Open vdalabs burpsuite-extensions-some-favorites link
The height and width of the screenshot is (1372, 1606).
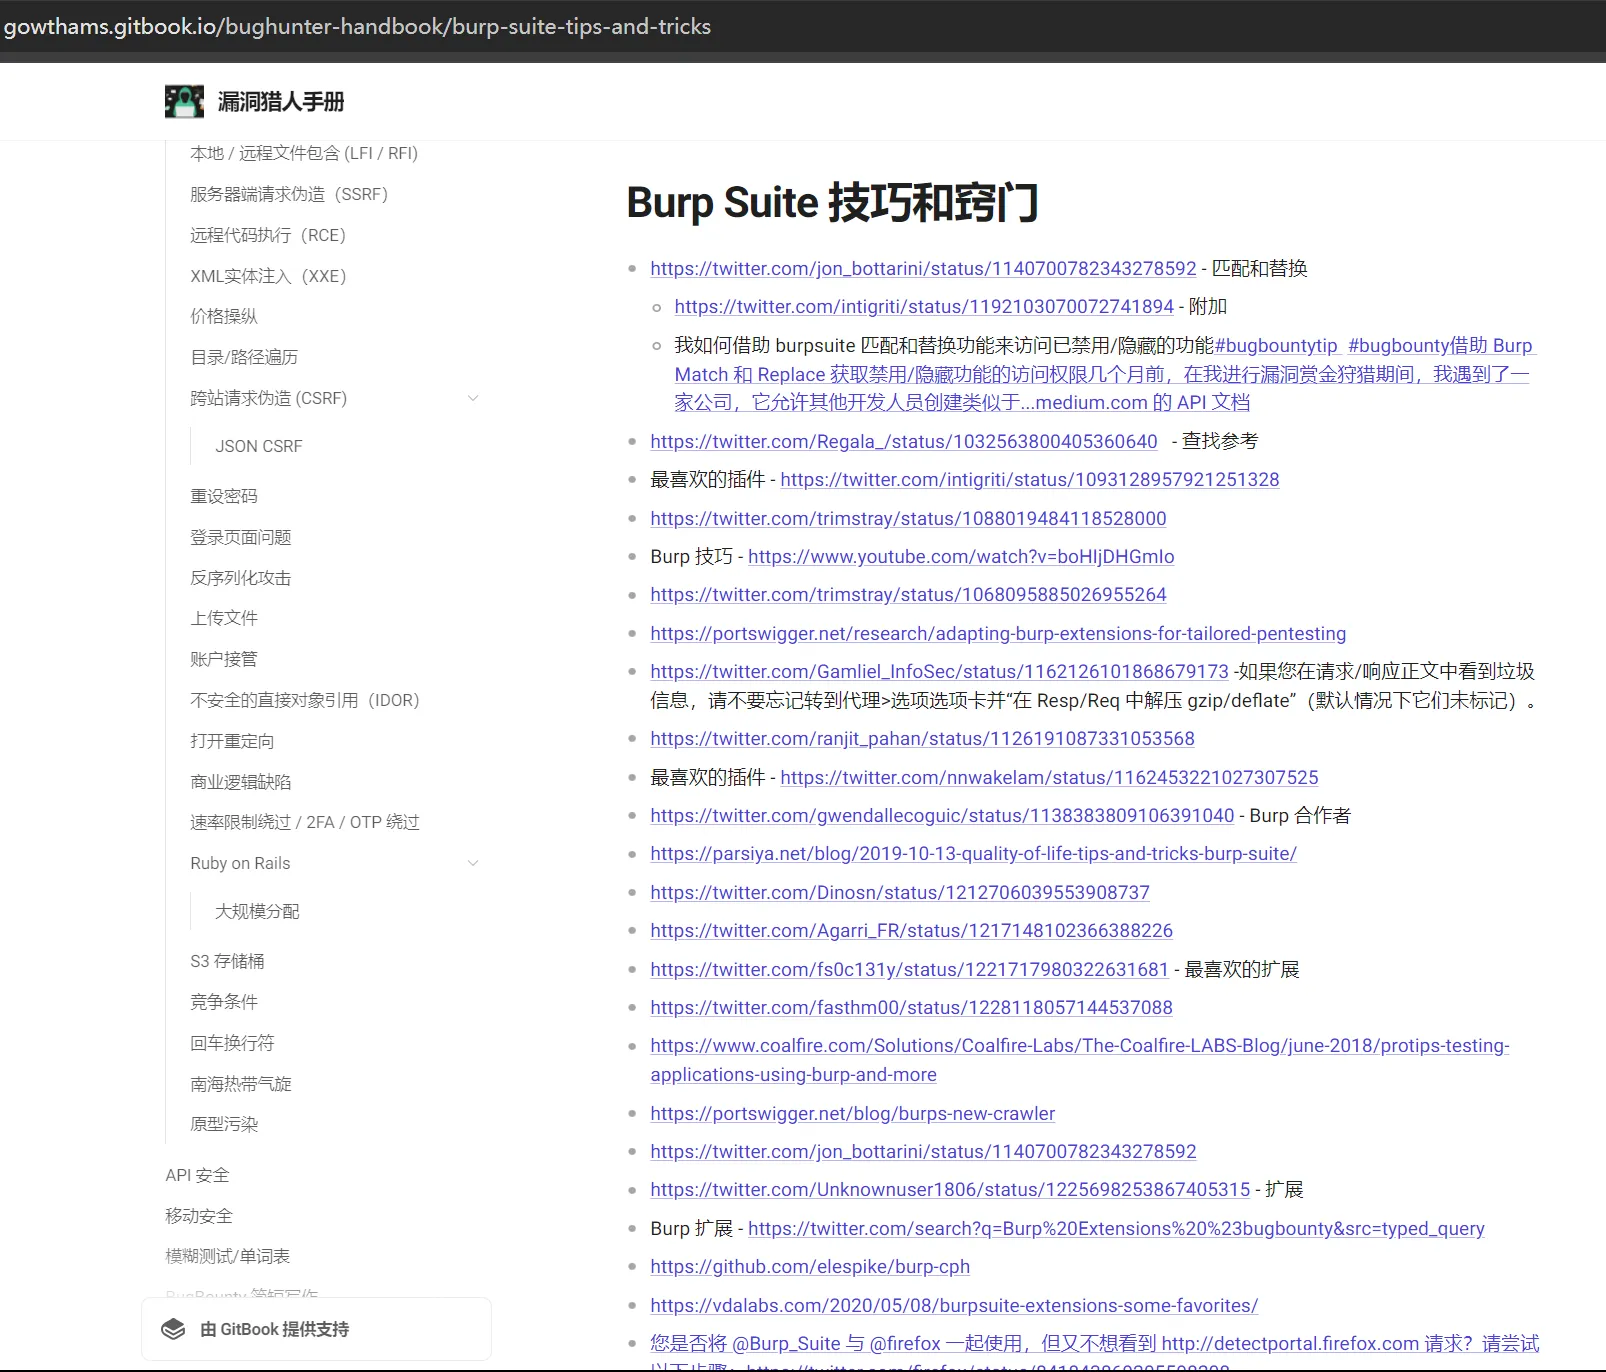954,1305
